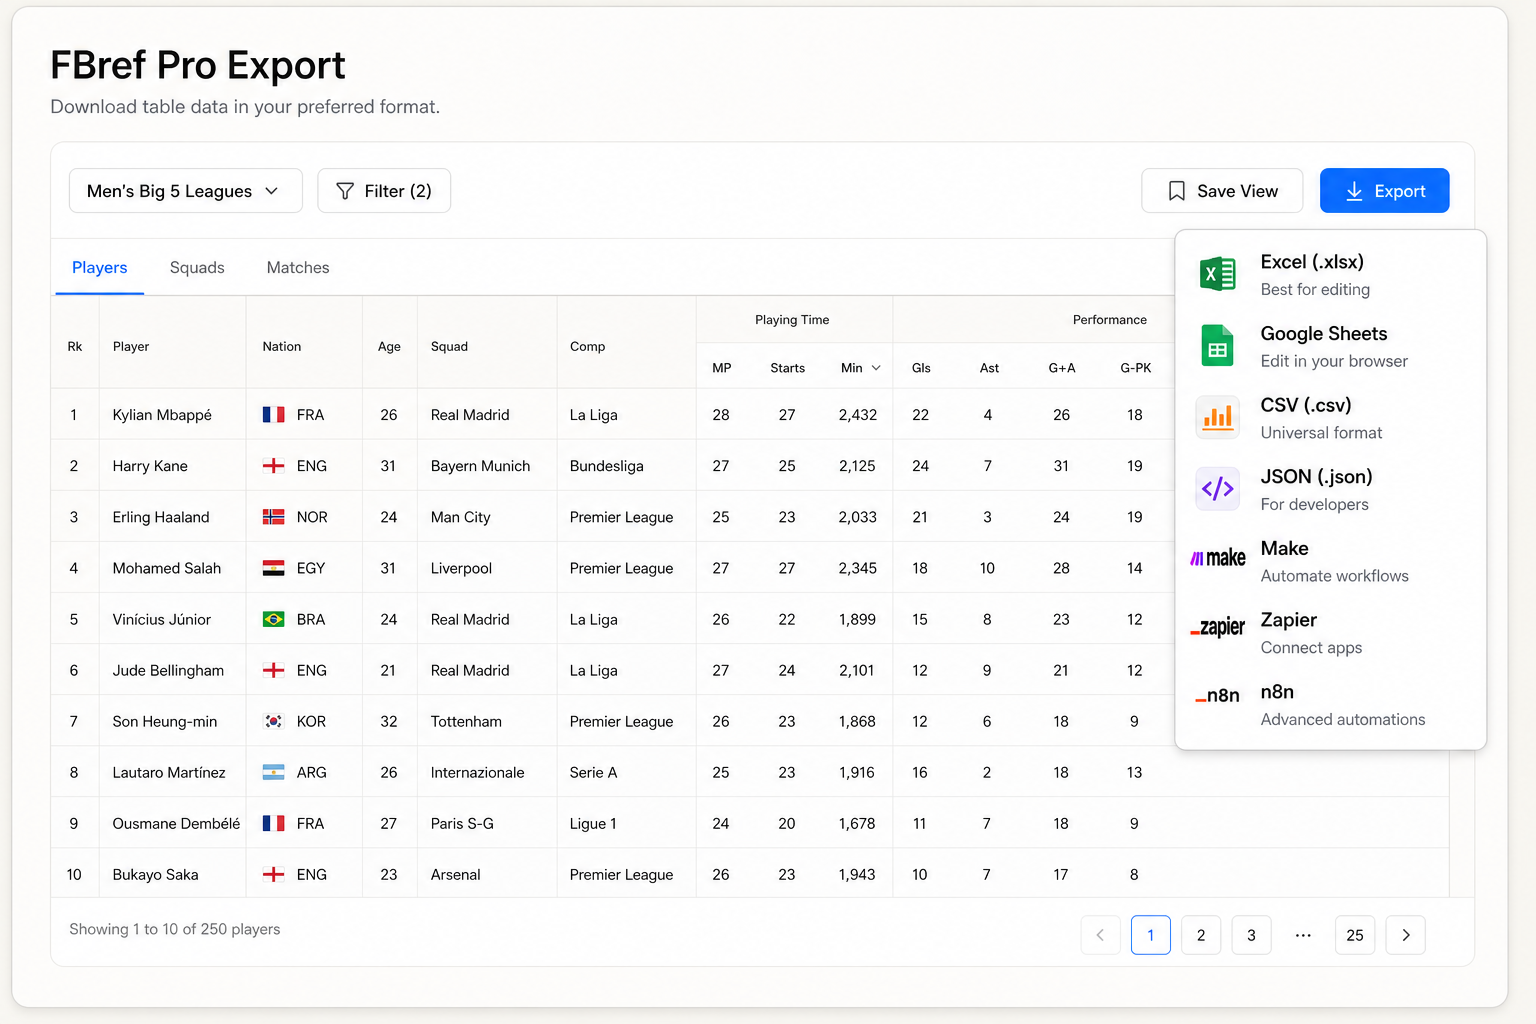The width and height of the screenshot is (1536, 1024).
Task: Click France flag in Ousmane Dembélé row
Action: click(273, 824)
